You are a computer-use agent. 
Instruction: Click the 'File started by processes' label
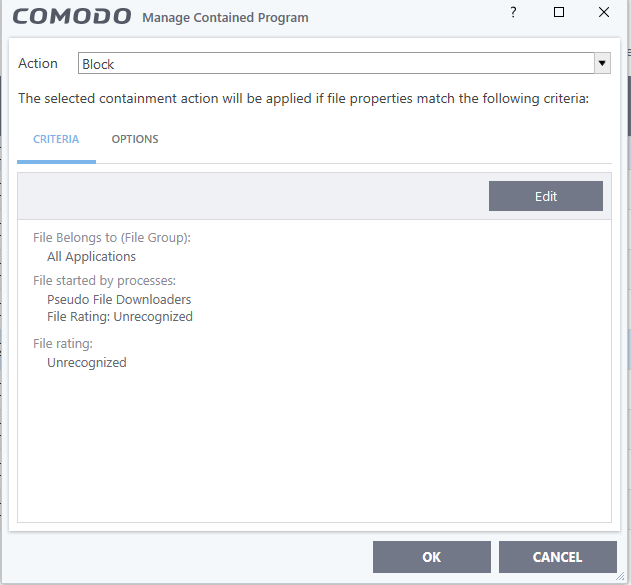[104, 281]
